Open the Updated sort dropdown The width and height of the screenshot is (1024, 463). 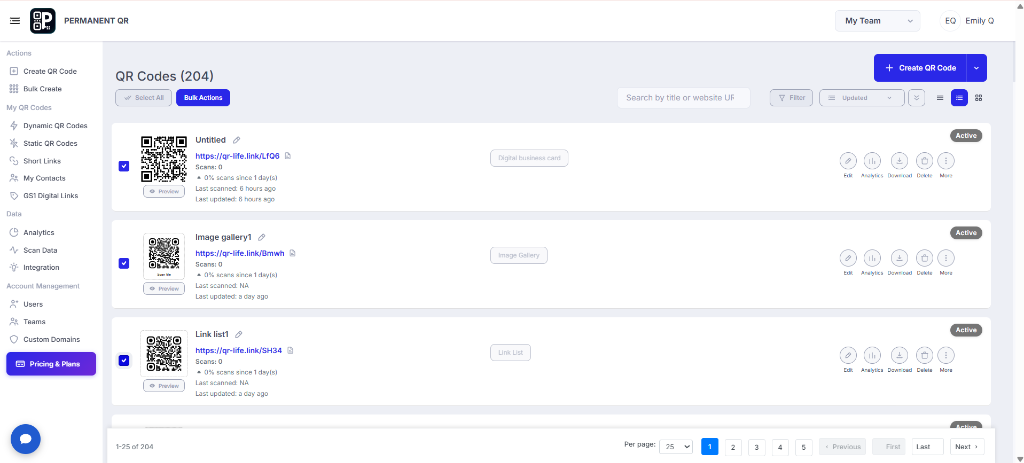[861, 98]
